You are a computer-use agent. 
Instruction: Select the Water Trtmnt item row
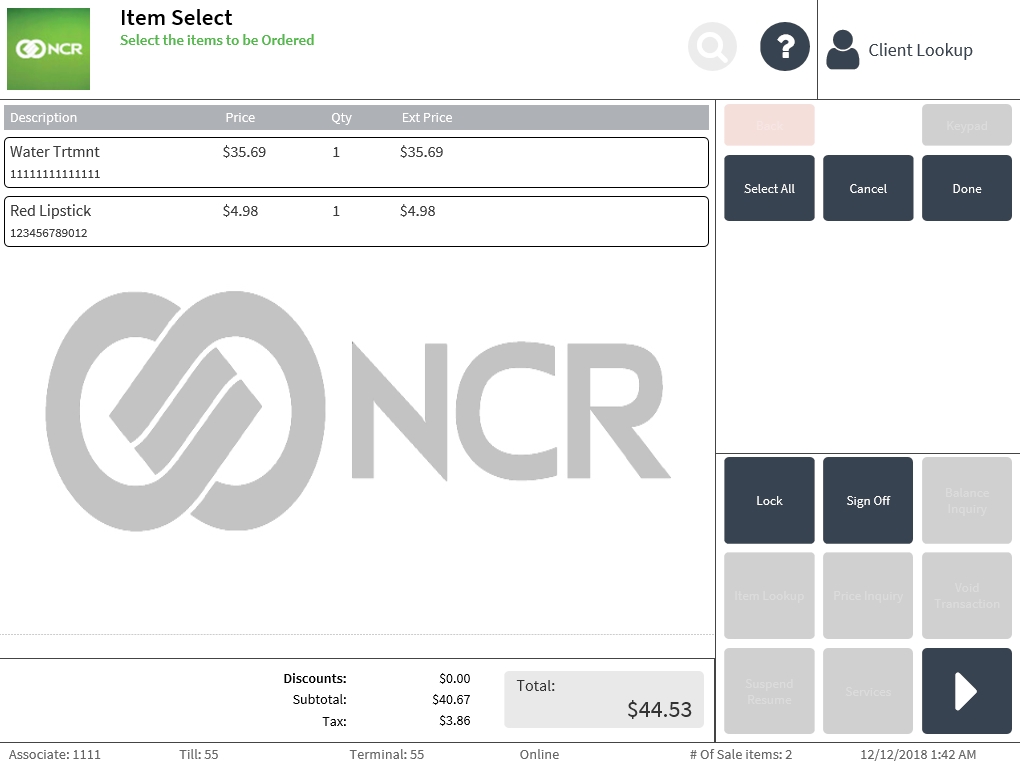(356, 162)
